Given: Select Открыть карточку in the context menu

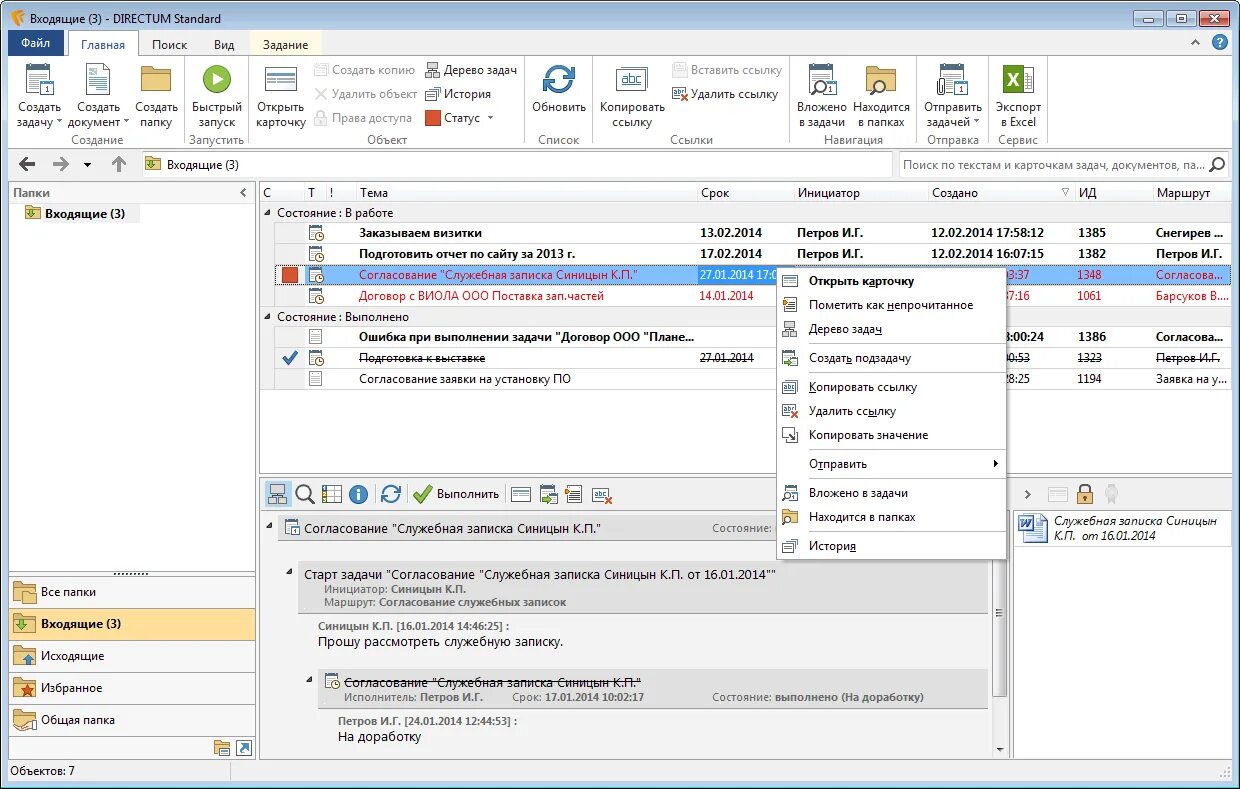Looking at the screenshot, I should (x=891, y=281).
